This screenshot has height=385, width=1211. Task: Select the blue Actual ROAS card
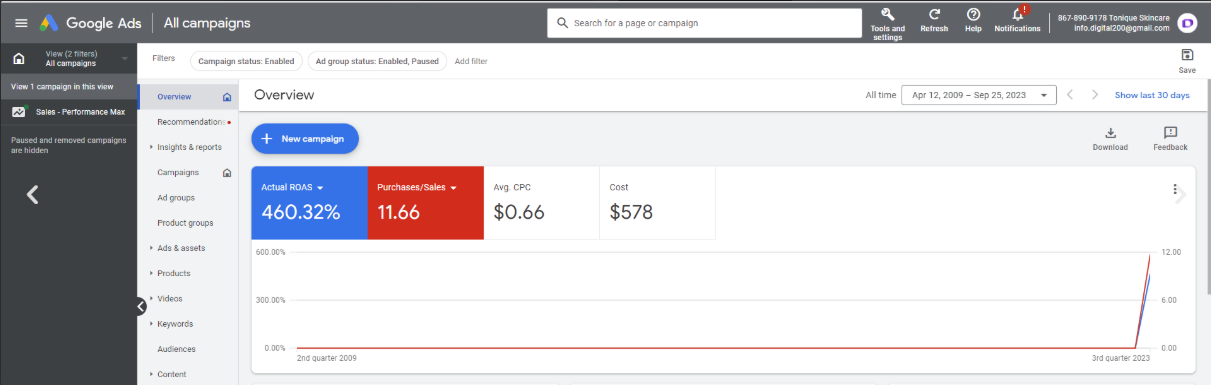[x=309, y=203]
